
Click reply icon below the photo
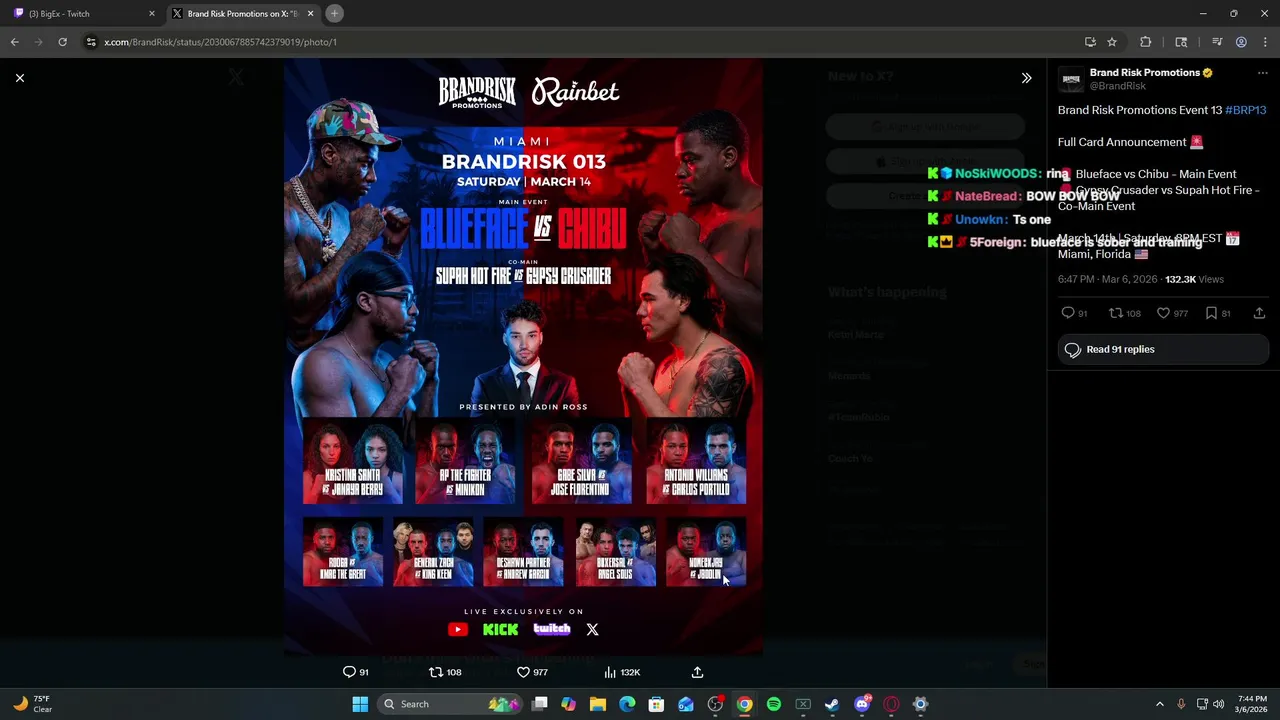[x=349, y=672]
